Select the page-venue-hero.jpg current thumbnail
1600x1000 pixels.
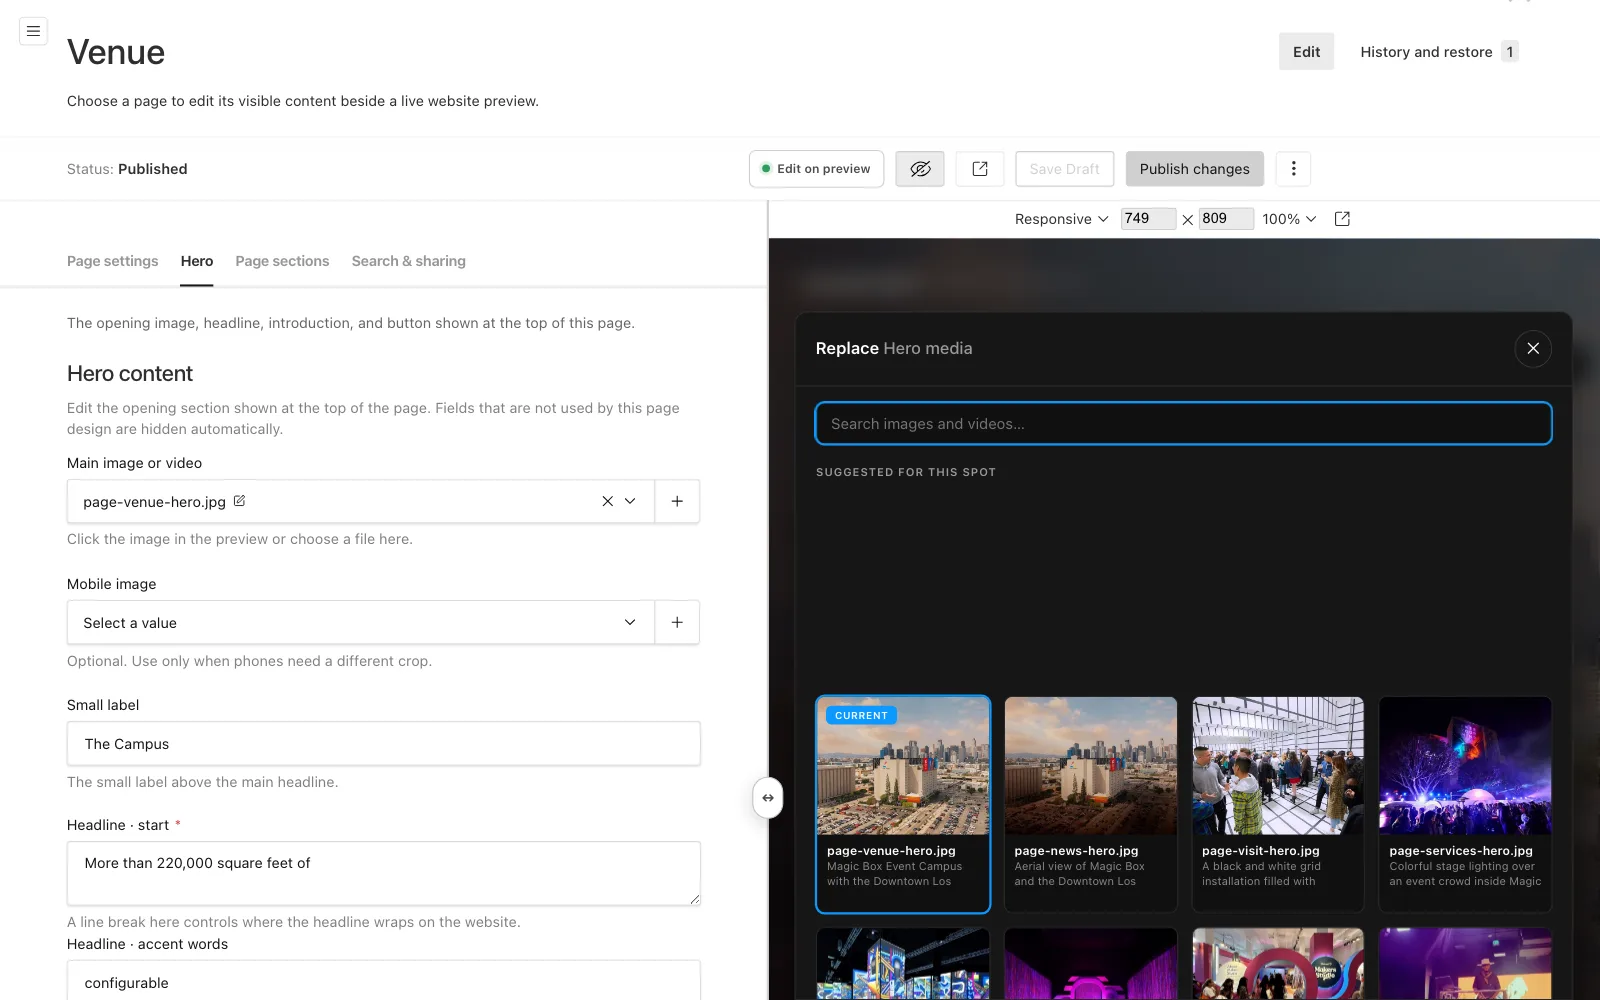903,804
